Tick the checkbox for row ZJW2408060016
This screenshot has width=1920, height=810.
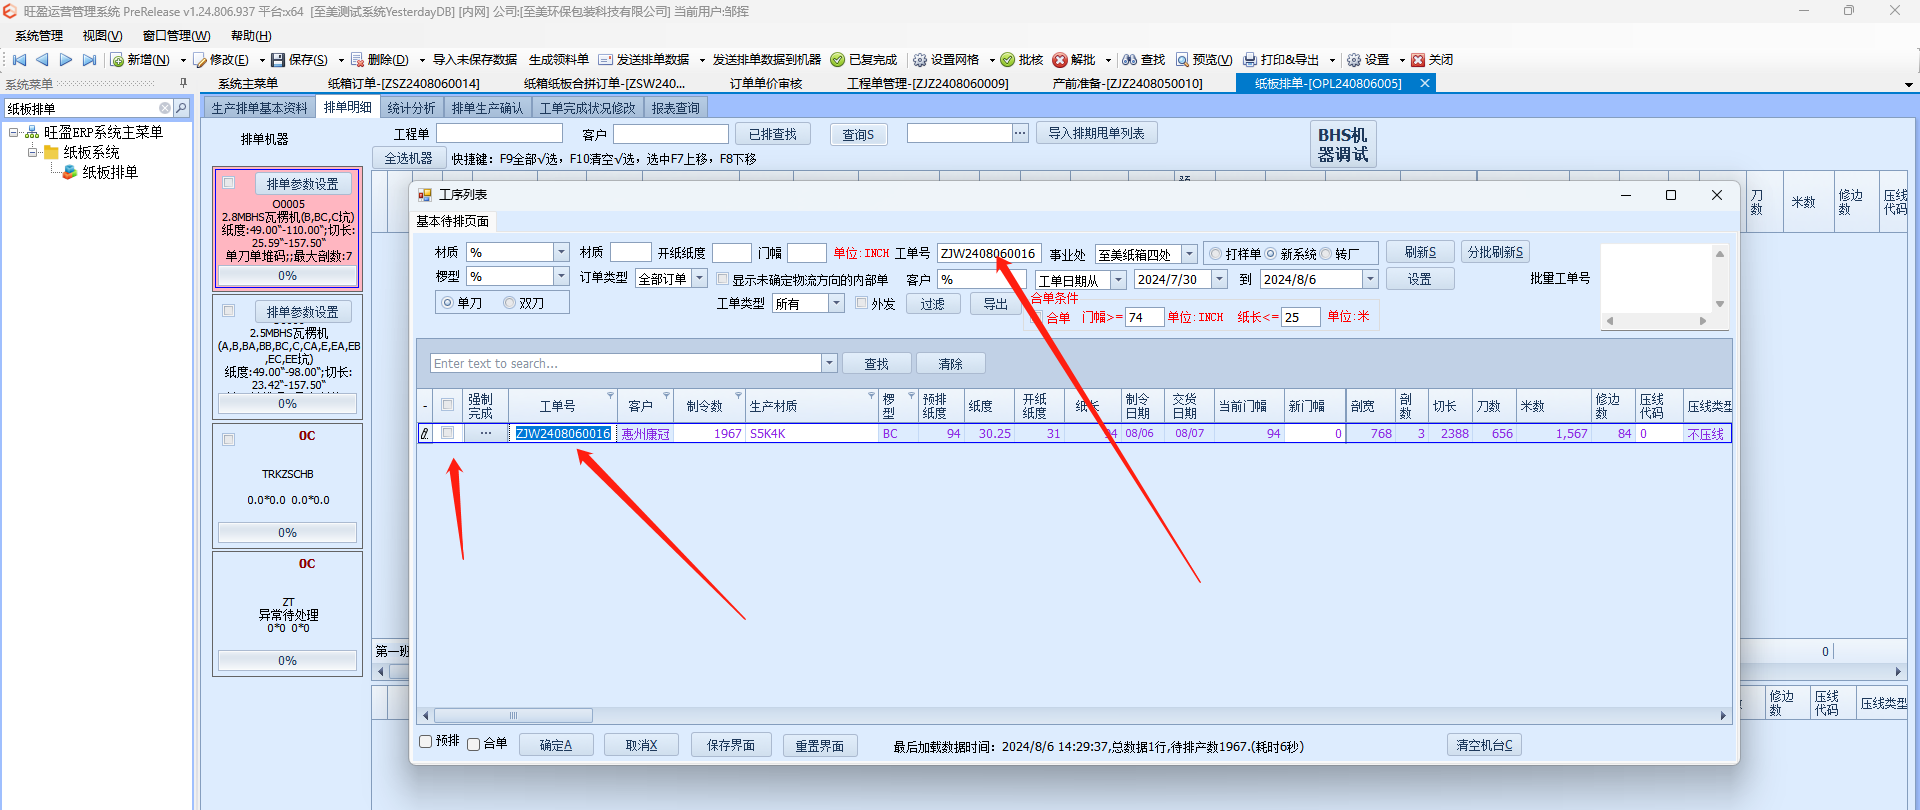click(x=447, y=433)
